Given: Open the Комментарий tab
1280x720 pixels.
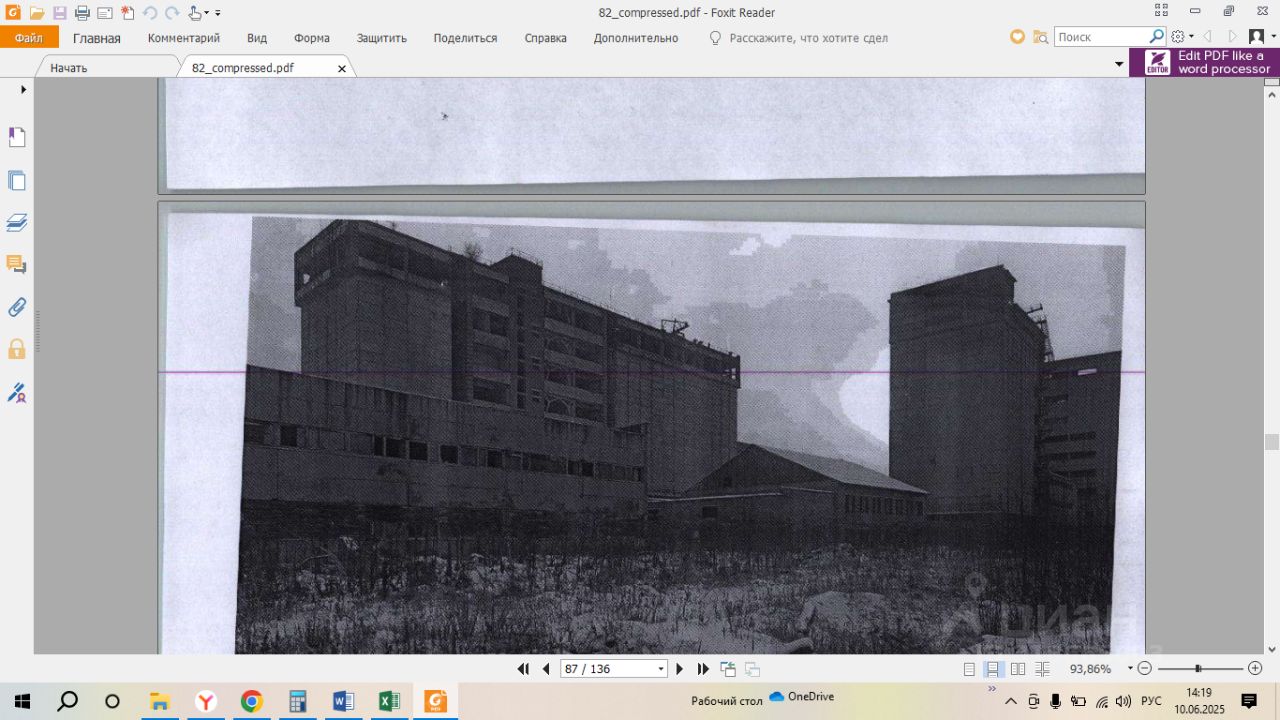Looking at the screenshot, I should point(184,38).
